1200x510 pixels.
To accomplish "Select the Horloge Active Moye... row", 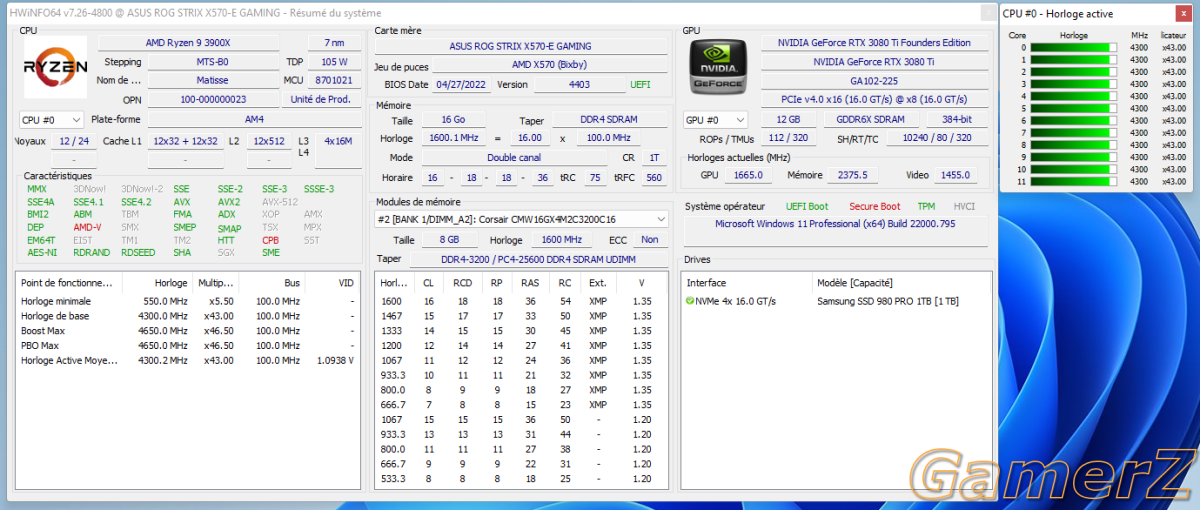I will click(x=188, y=360).
